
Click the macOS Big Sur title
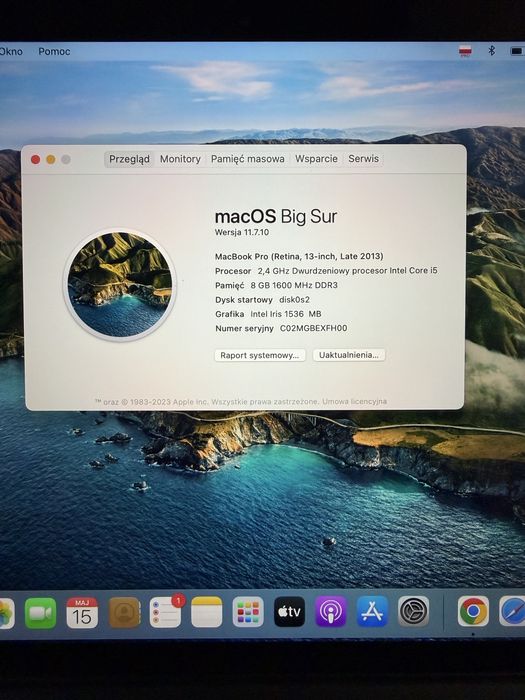pos(276,217)
